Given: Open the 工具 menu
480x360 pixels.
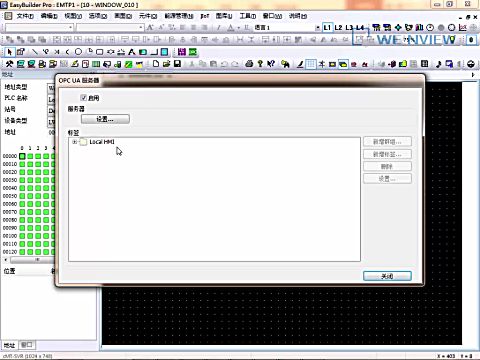Looking at the screenshot, I should (248, 16).
